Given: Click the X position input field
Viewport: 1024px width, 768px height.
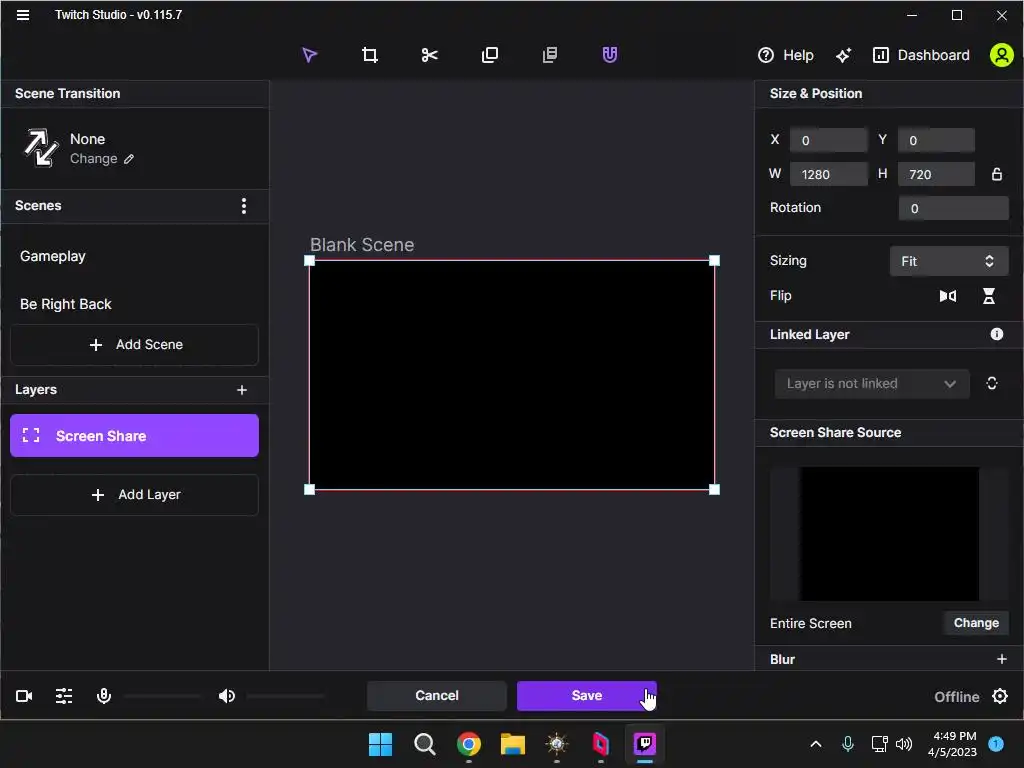Looking at the screenshot, I should tap(829, 140).
